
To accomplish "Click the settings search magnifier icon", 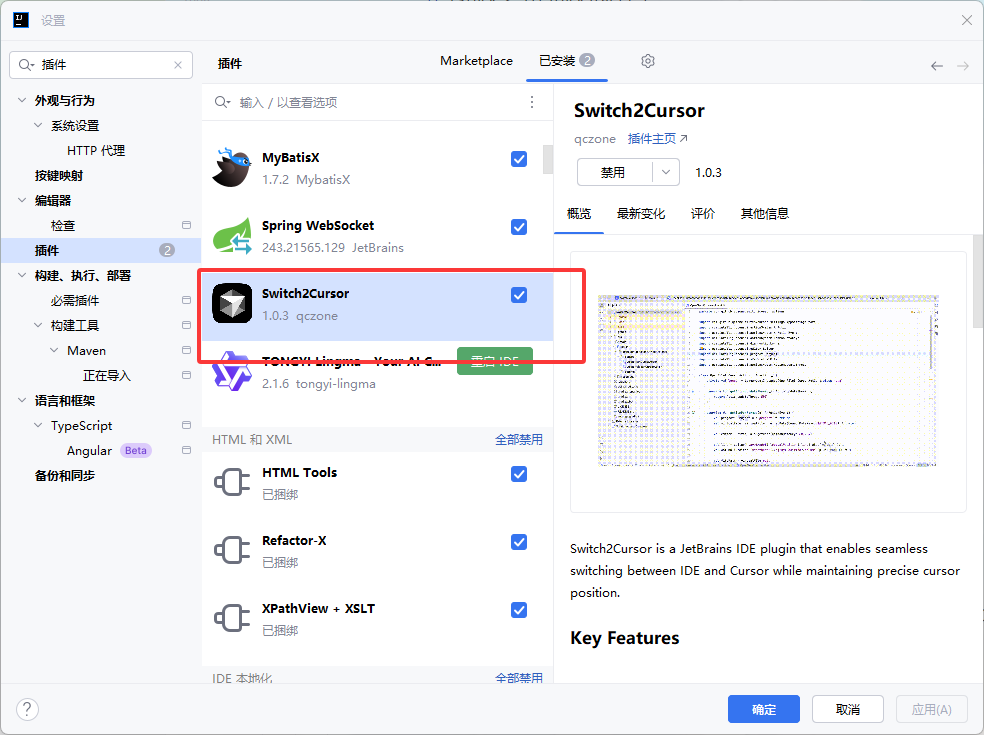I will tap(26, 65).
